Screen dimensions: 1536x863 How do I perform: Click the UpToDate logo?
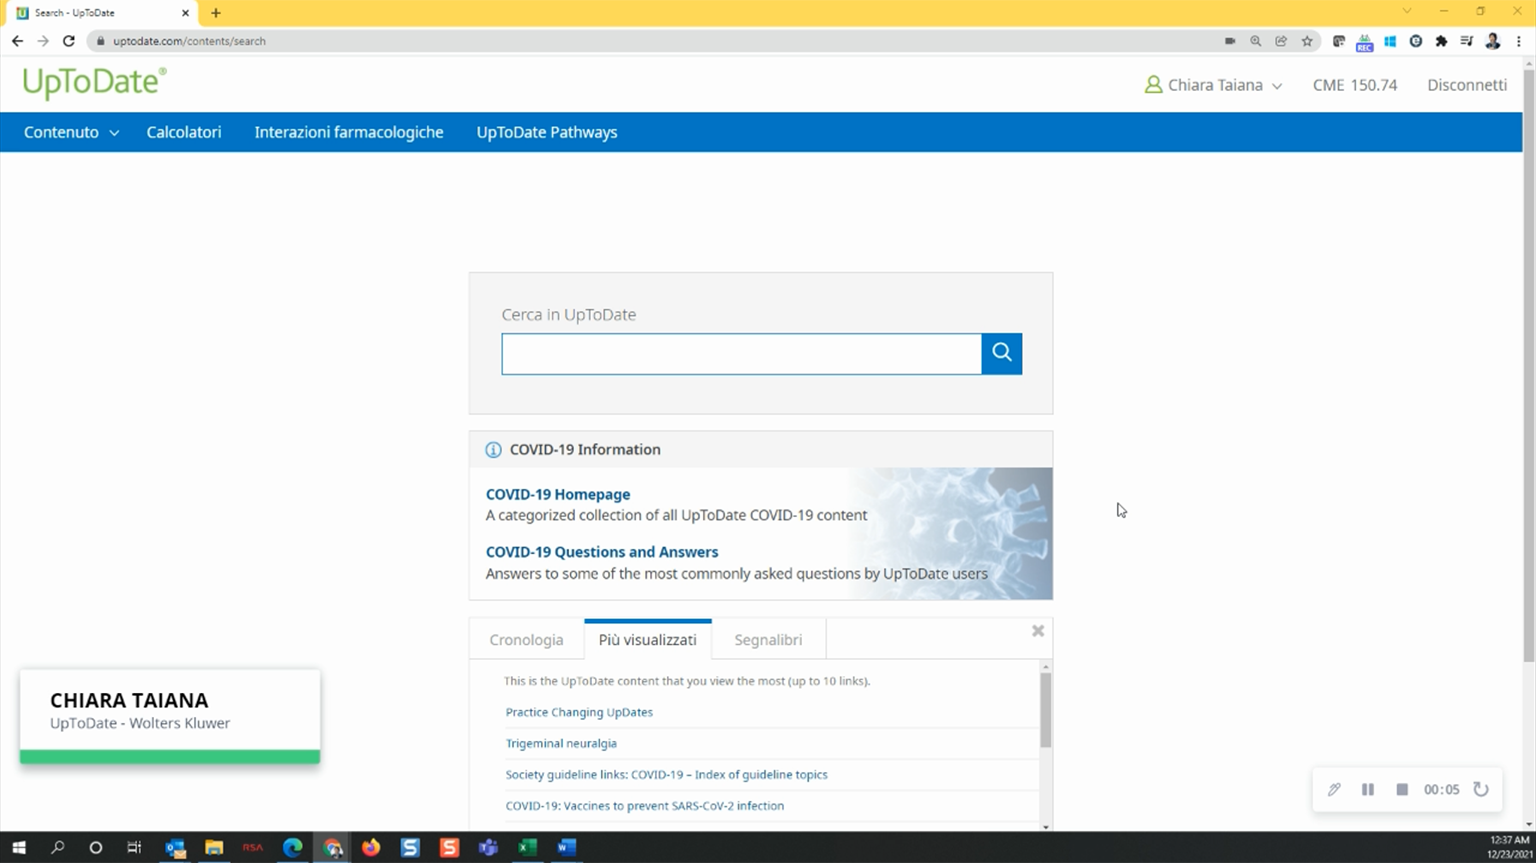point(94,83)
